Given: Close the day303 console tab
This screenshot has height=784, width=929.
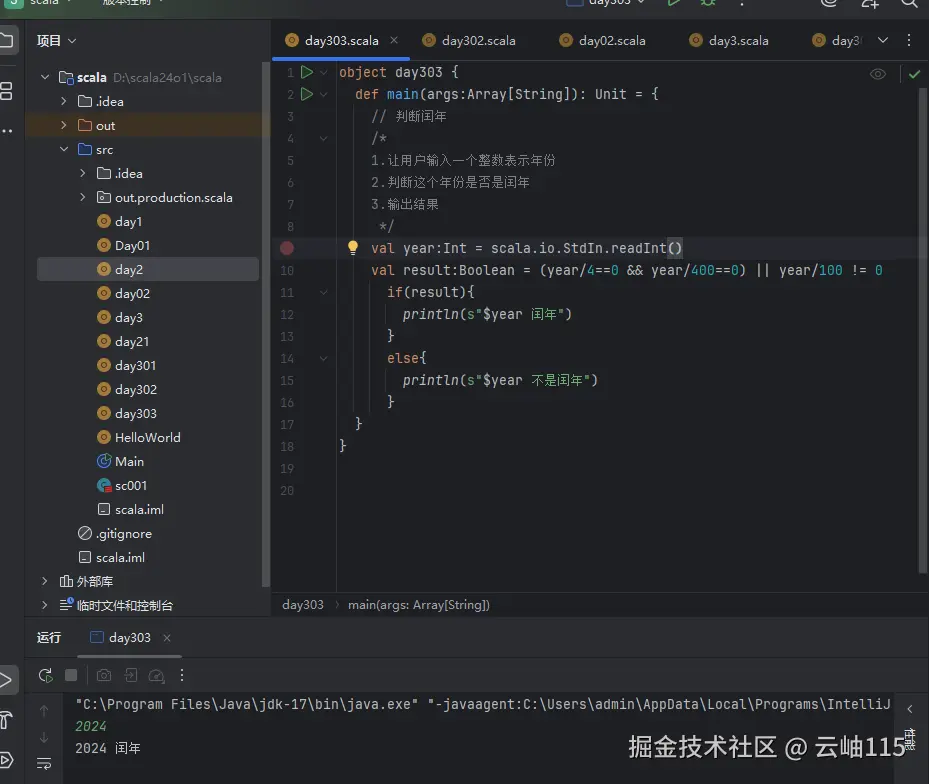Looking at the screenshot, I should tap(165, 637).
